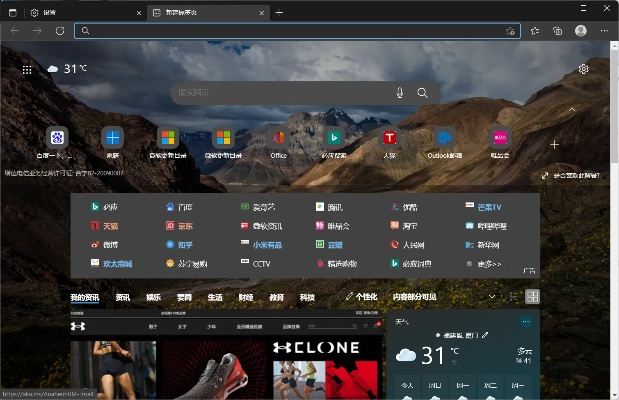Image resolution: width=619 pixels, height=400 pixels.
Task: Open the Collections toolbar icon
Action: point(557,31)
